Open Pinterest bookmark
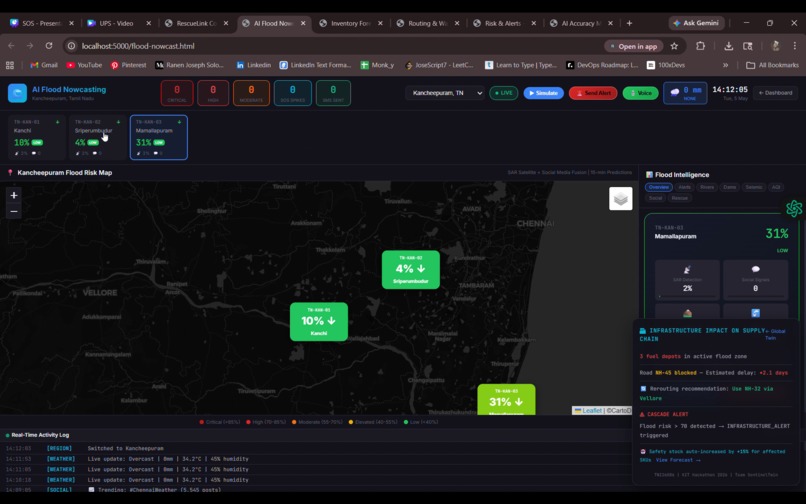 coord(129,65)
